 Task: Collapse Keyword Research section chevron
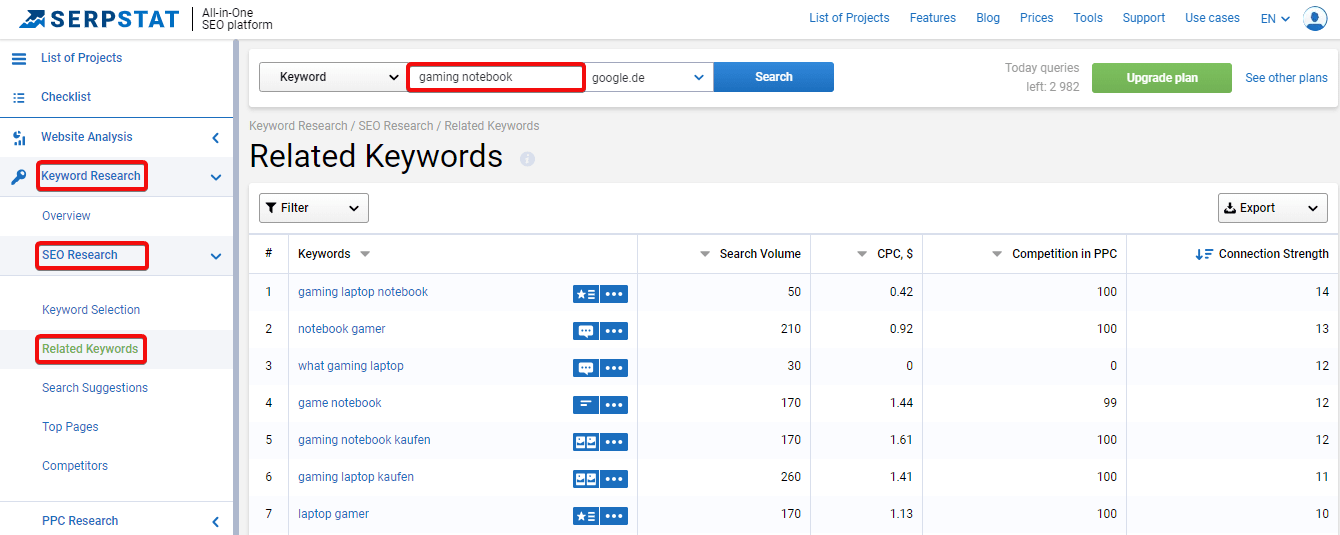pos(215,177)
